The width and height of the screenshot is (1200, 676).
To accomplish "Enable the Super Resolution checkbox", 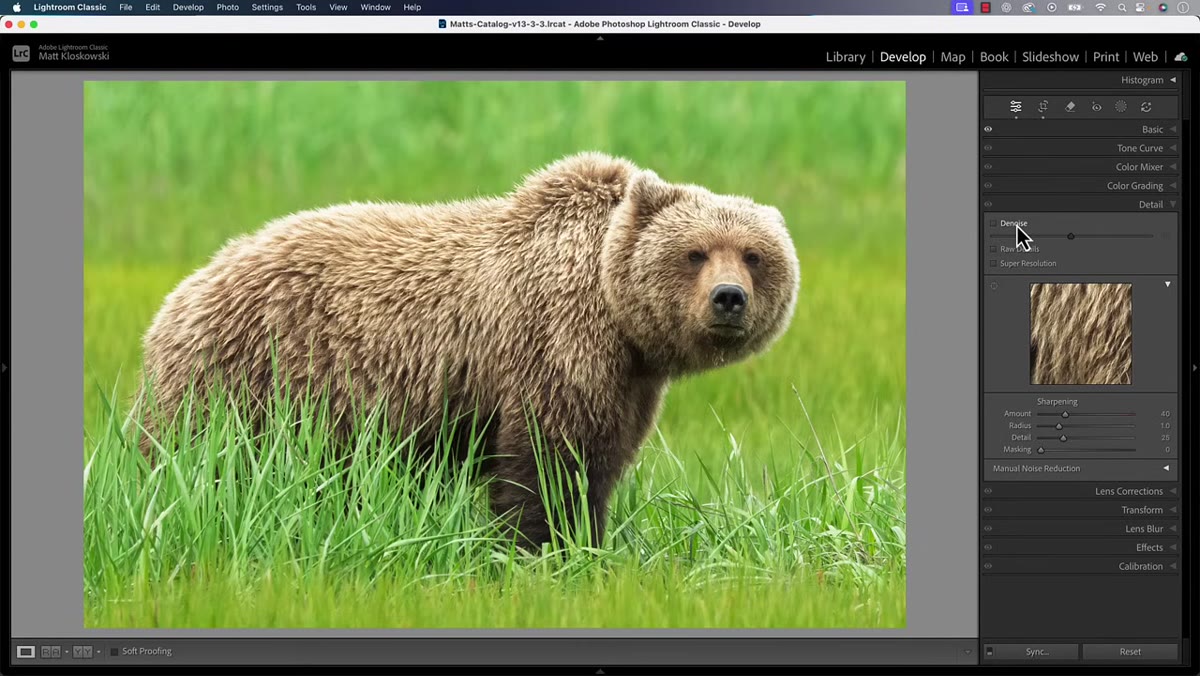I will [x=993, y=264].
